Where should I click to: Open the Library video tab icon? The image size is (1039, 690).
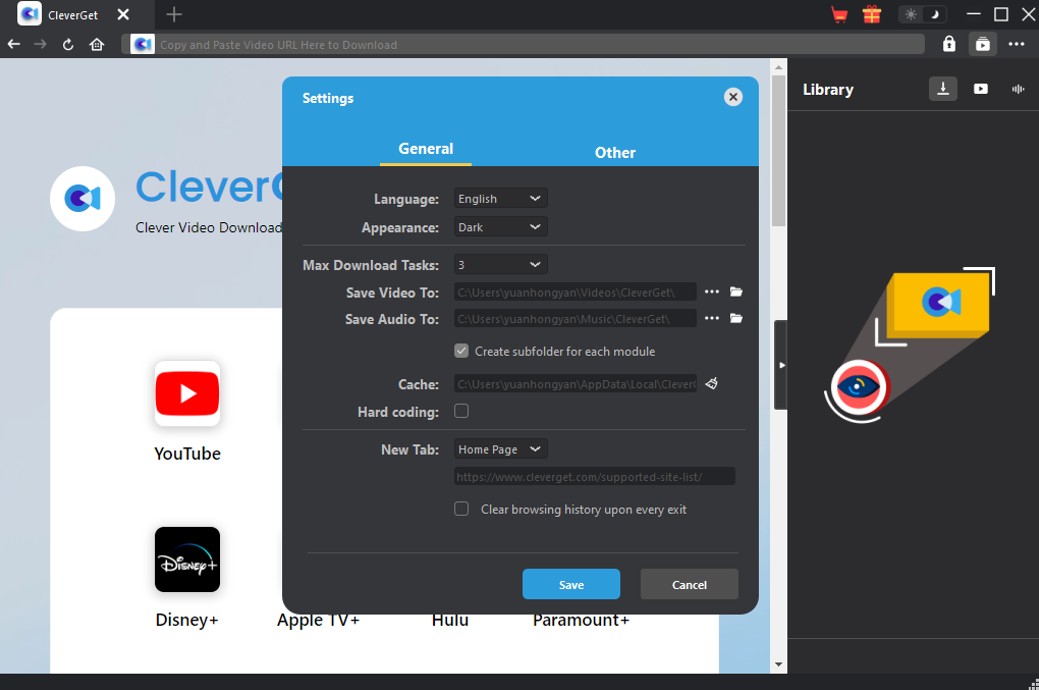(981, 89)
